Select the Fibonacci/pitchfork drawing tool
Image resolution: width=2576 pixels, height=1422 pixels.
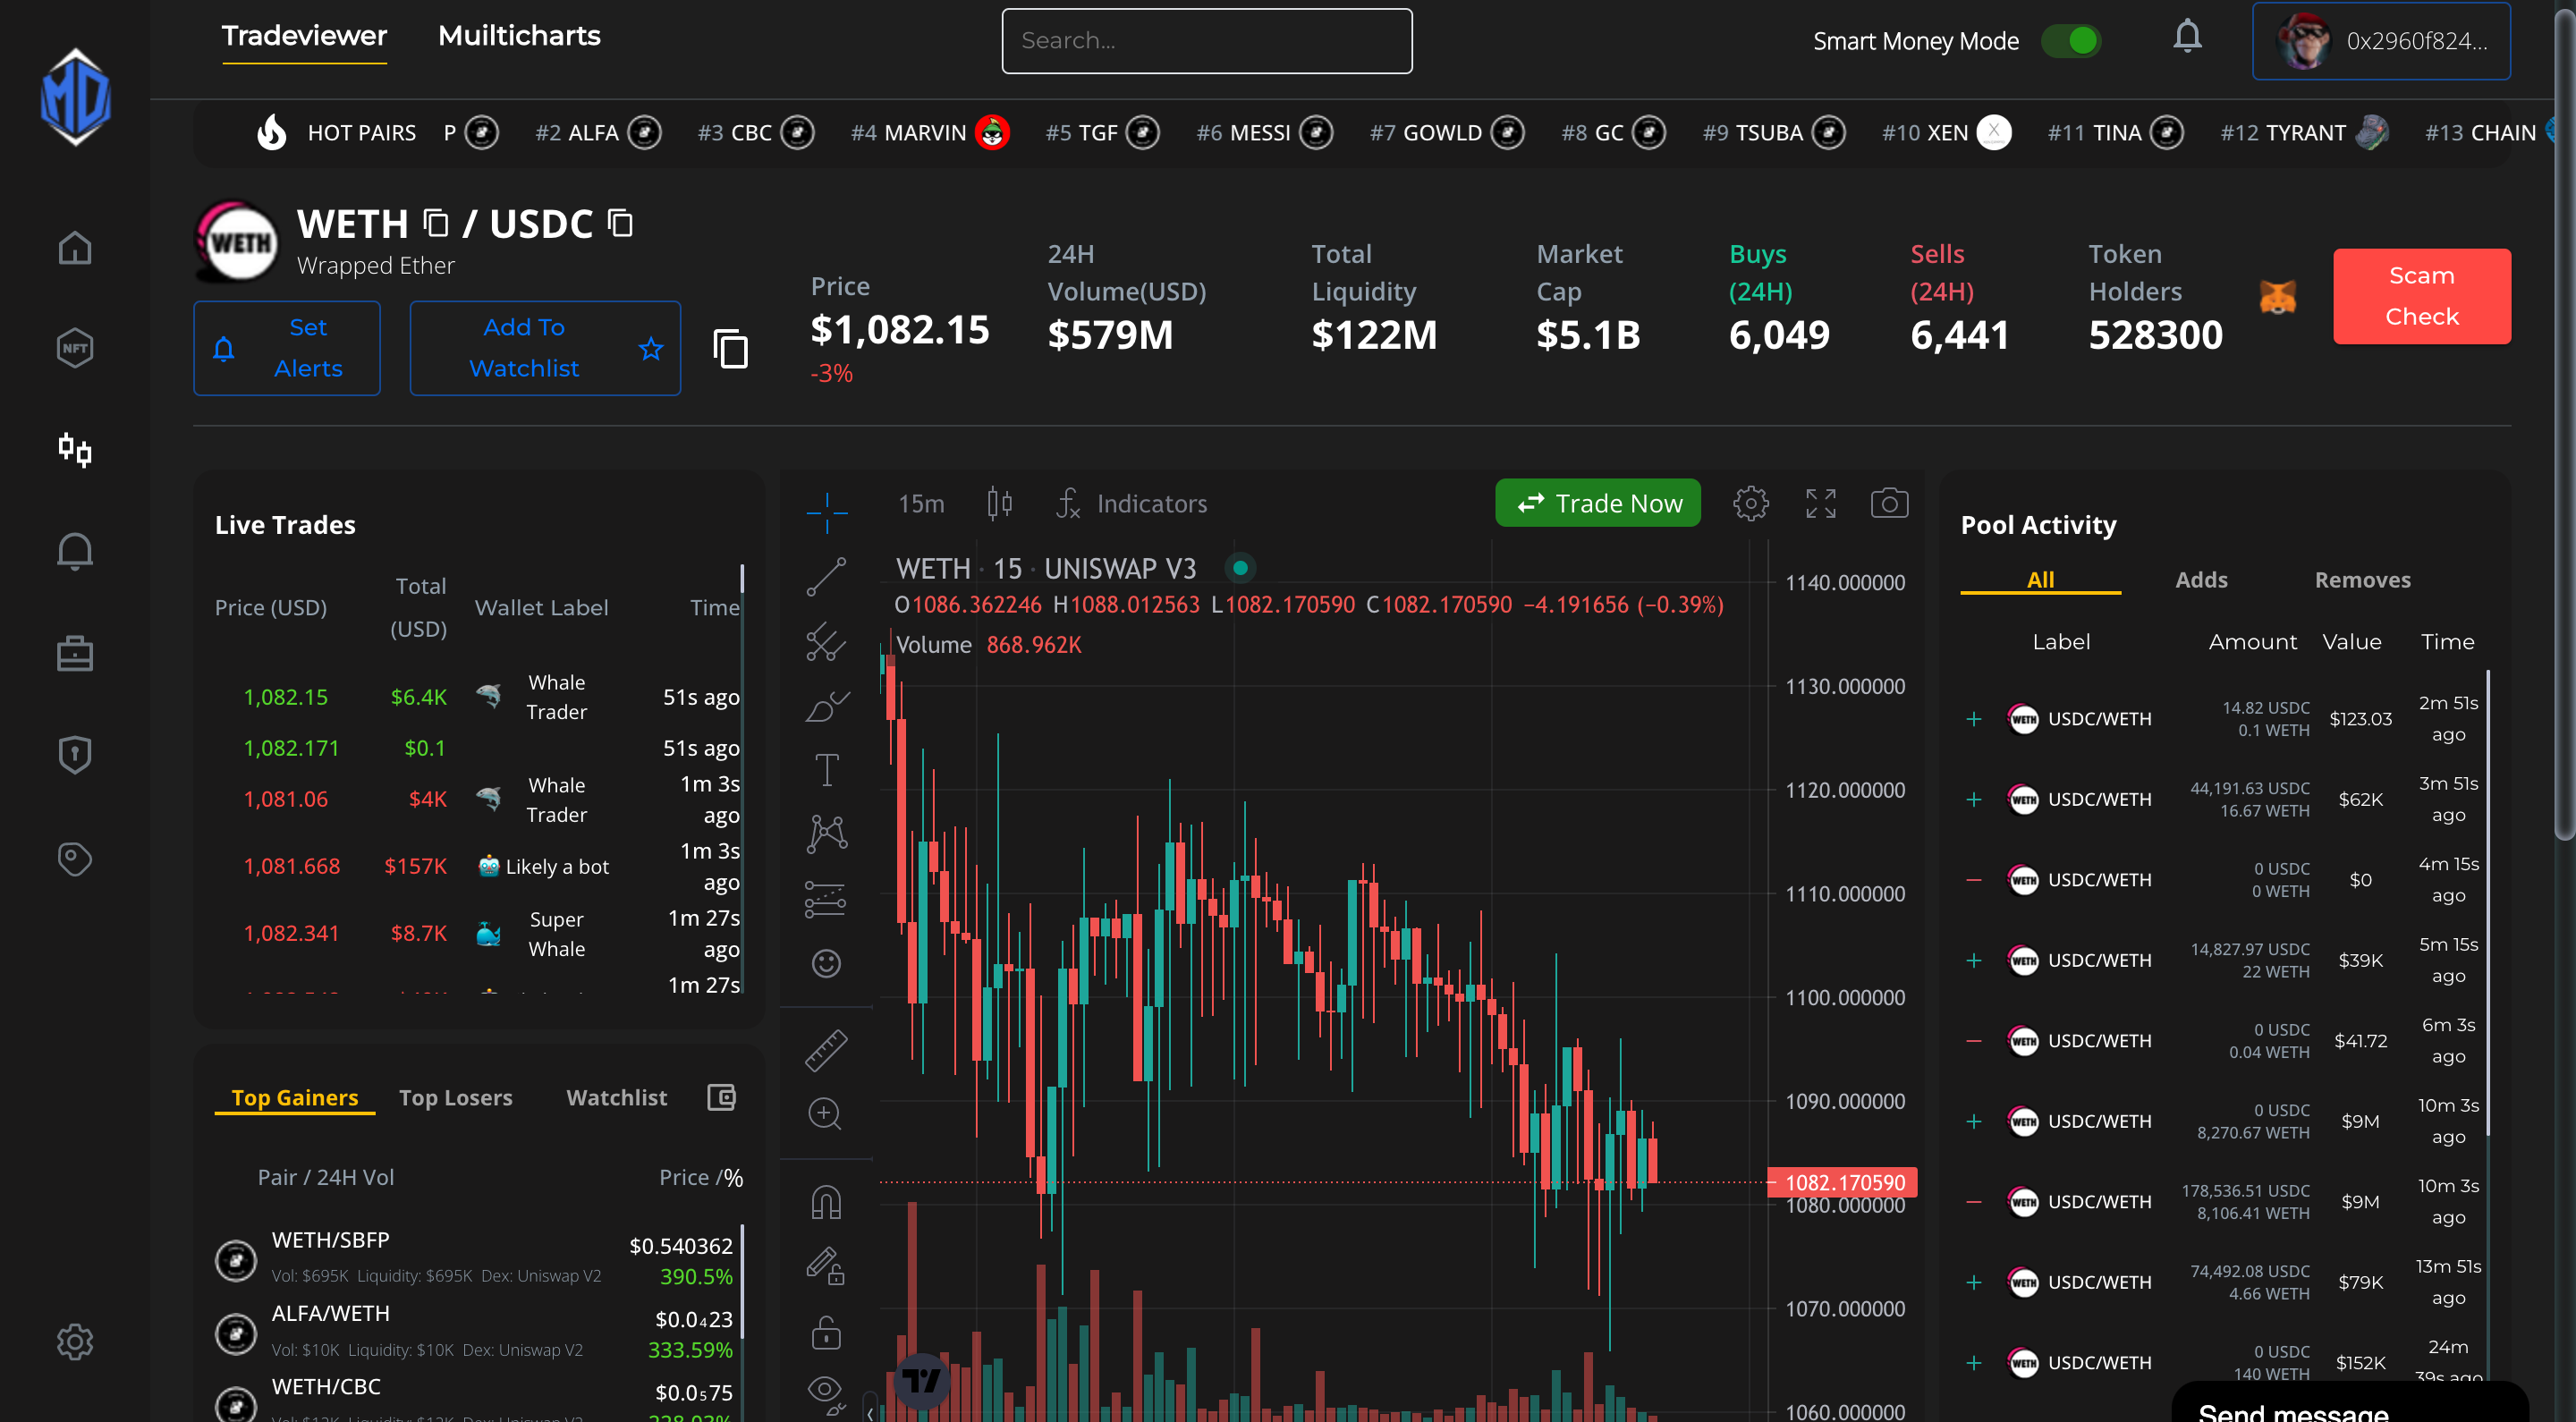click(x=827, y=642)
